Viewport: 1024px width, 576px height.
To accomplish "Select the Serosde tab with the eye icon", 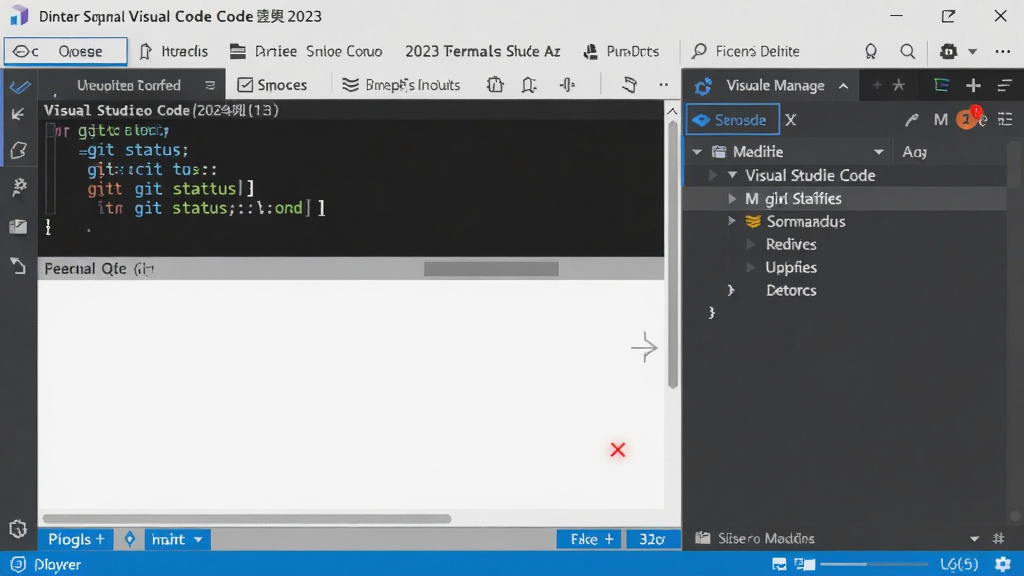I will (732, 120).
